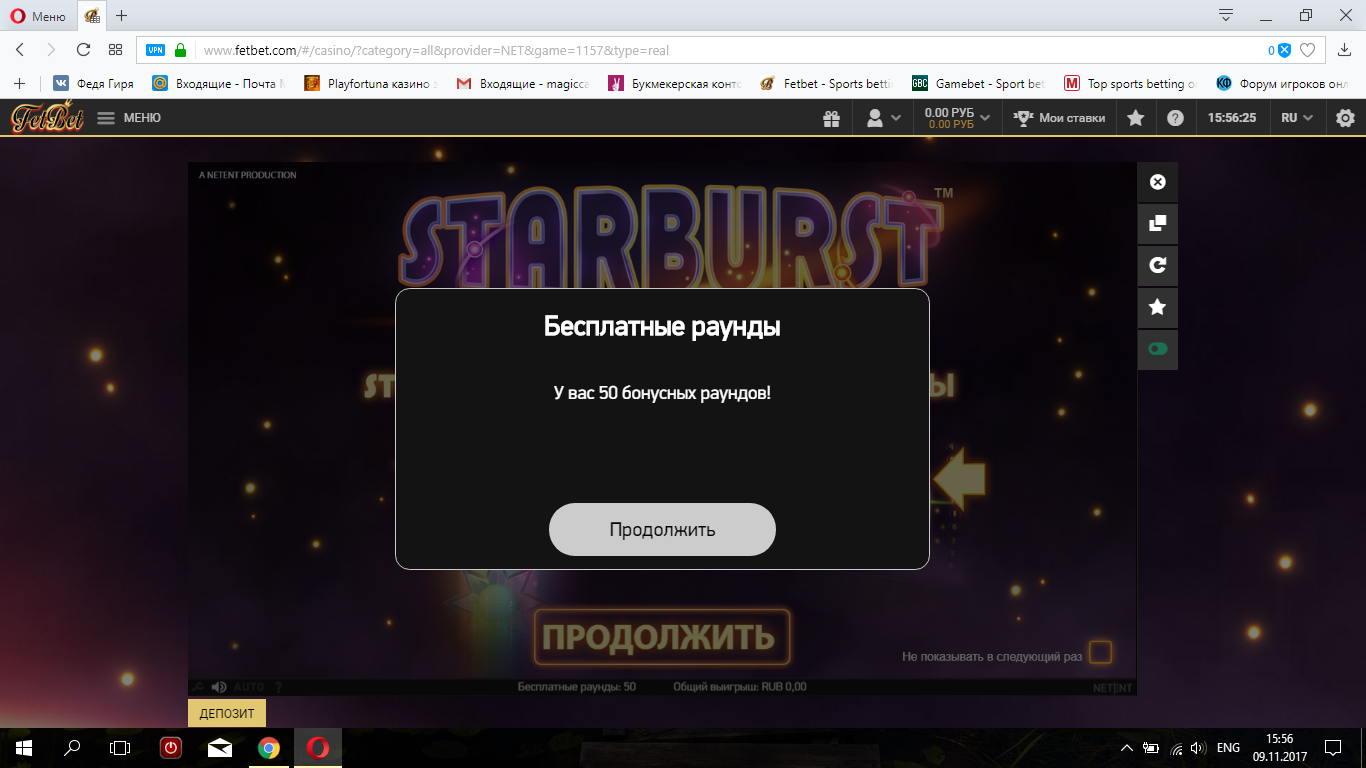Open the Gmail 'Входящие - magicca' bookmark
Viewport: 1366px width, 768px height.
pos(523,84)
